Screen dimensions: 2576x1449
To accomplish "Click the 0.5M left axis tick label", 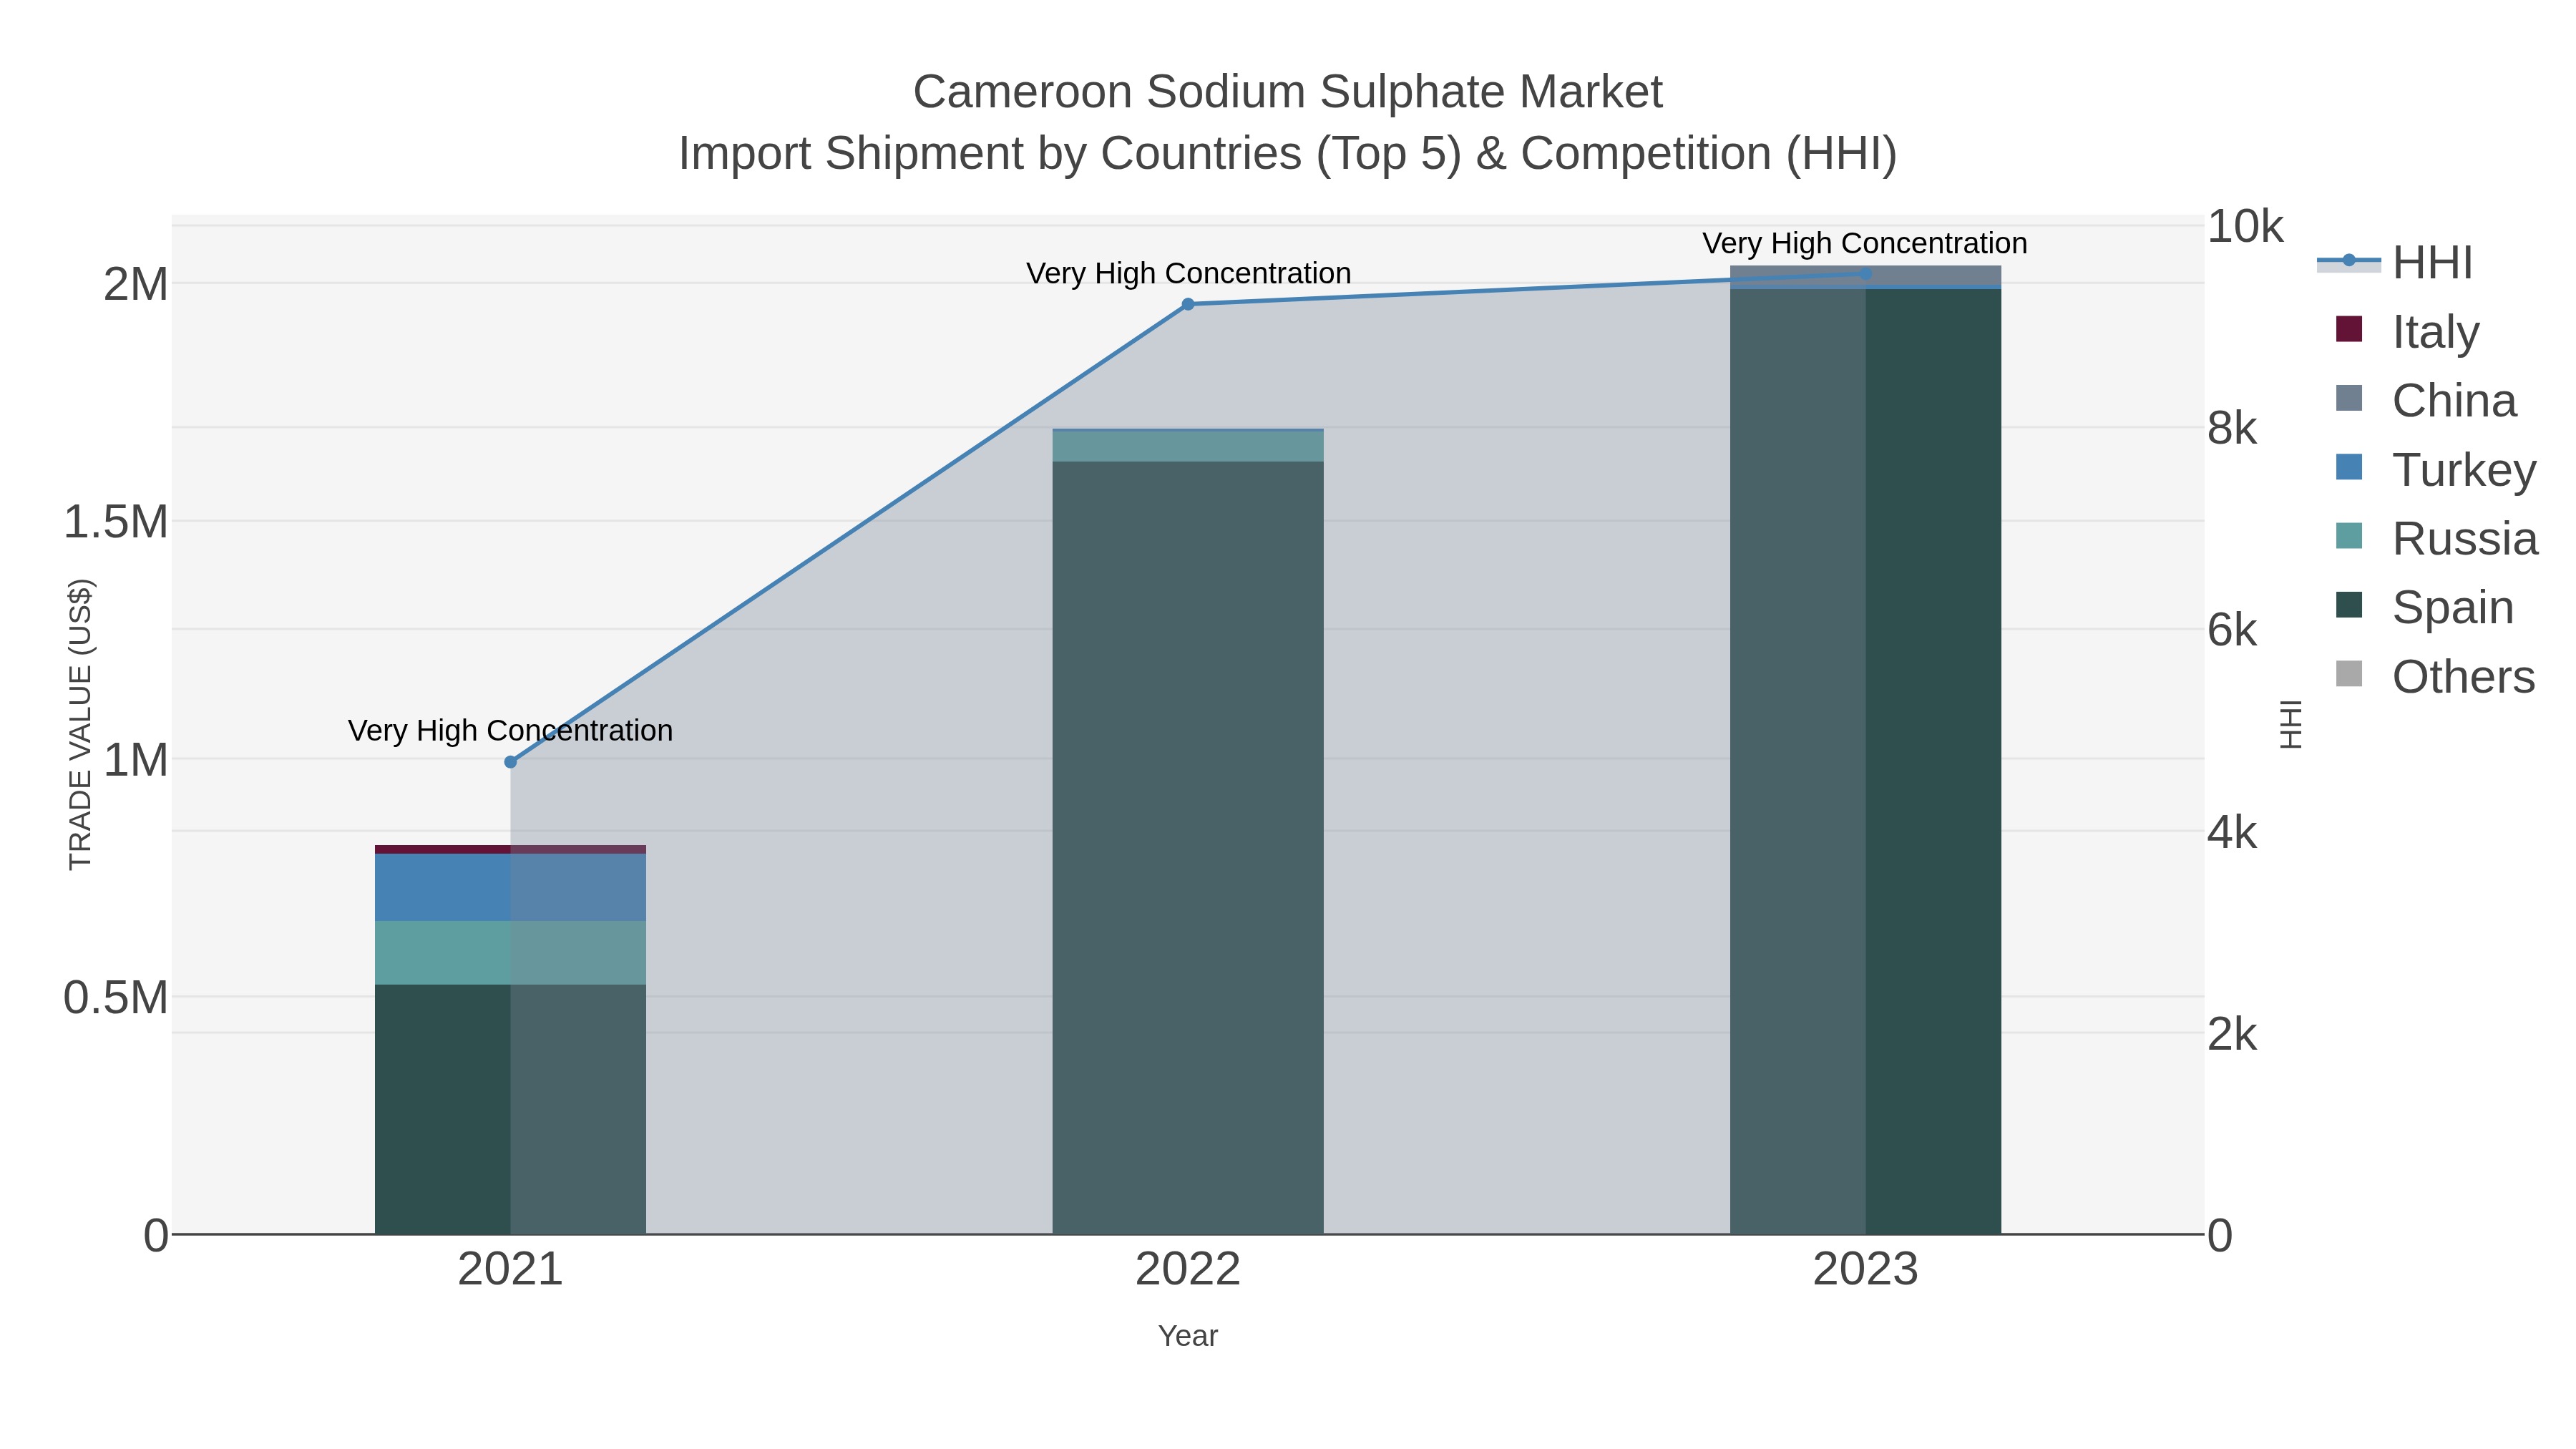I will (x=115, y=997).
